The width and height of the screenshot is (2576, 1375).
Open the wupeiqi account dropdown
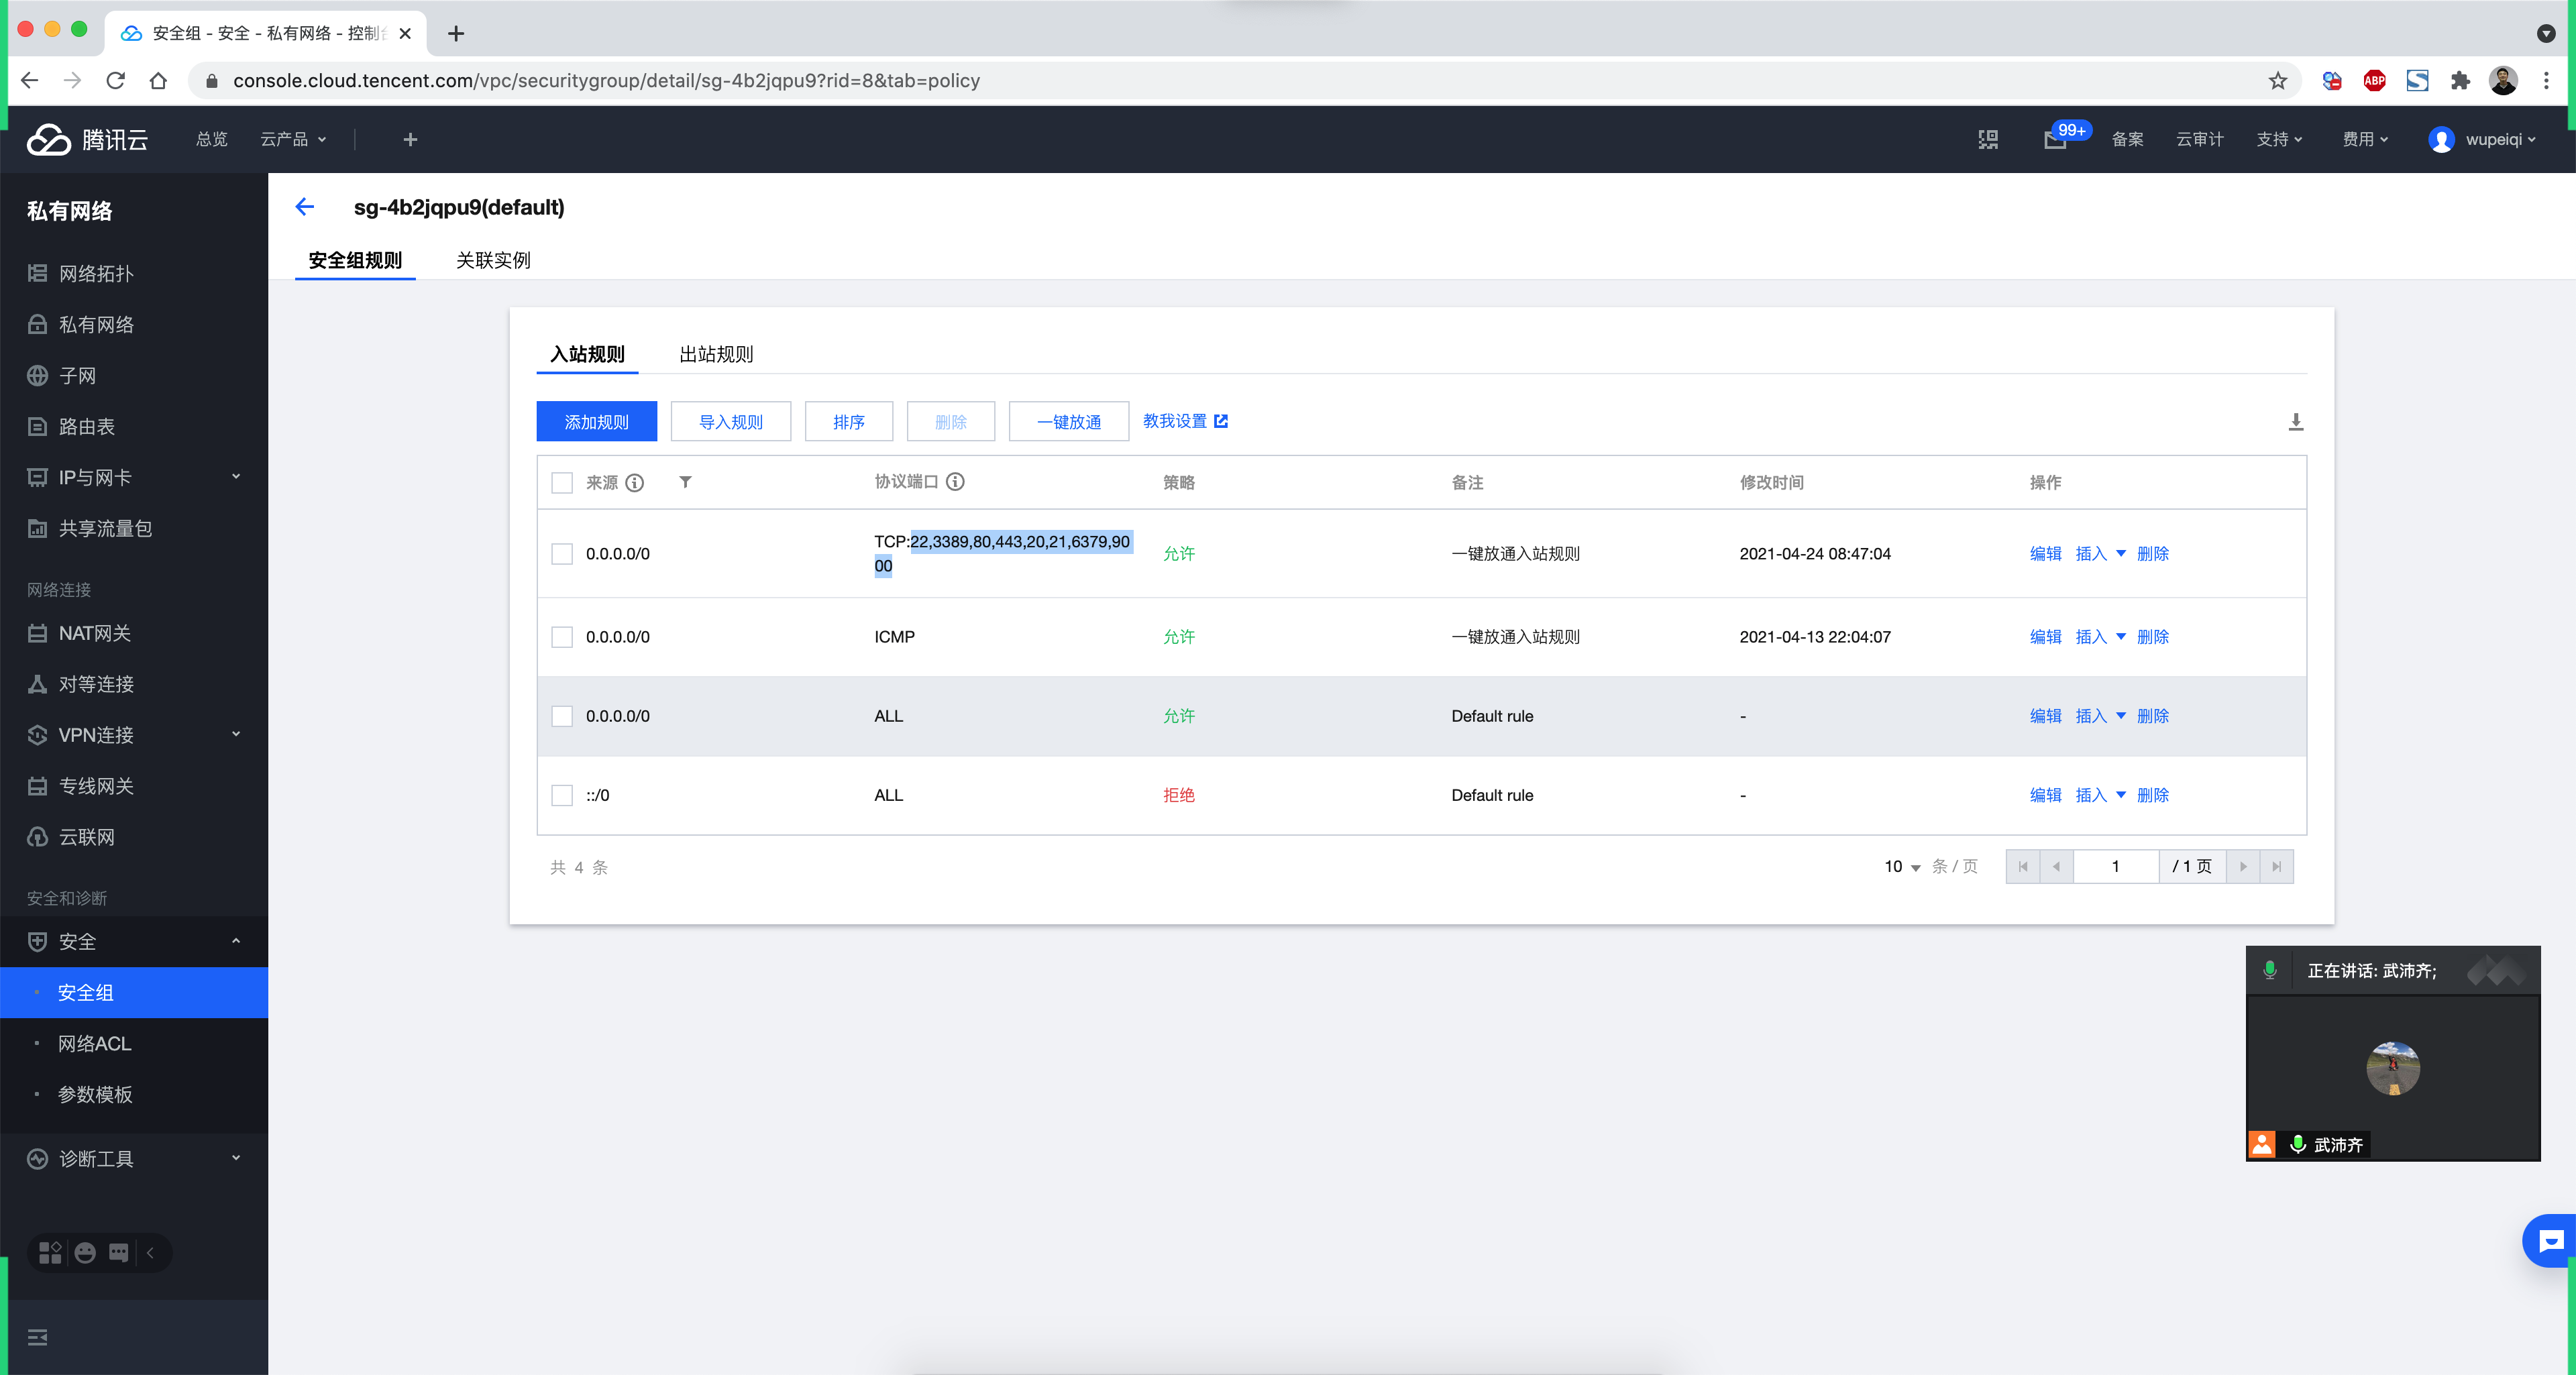pos(2483,140)
